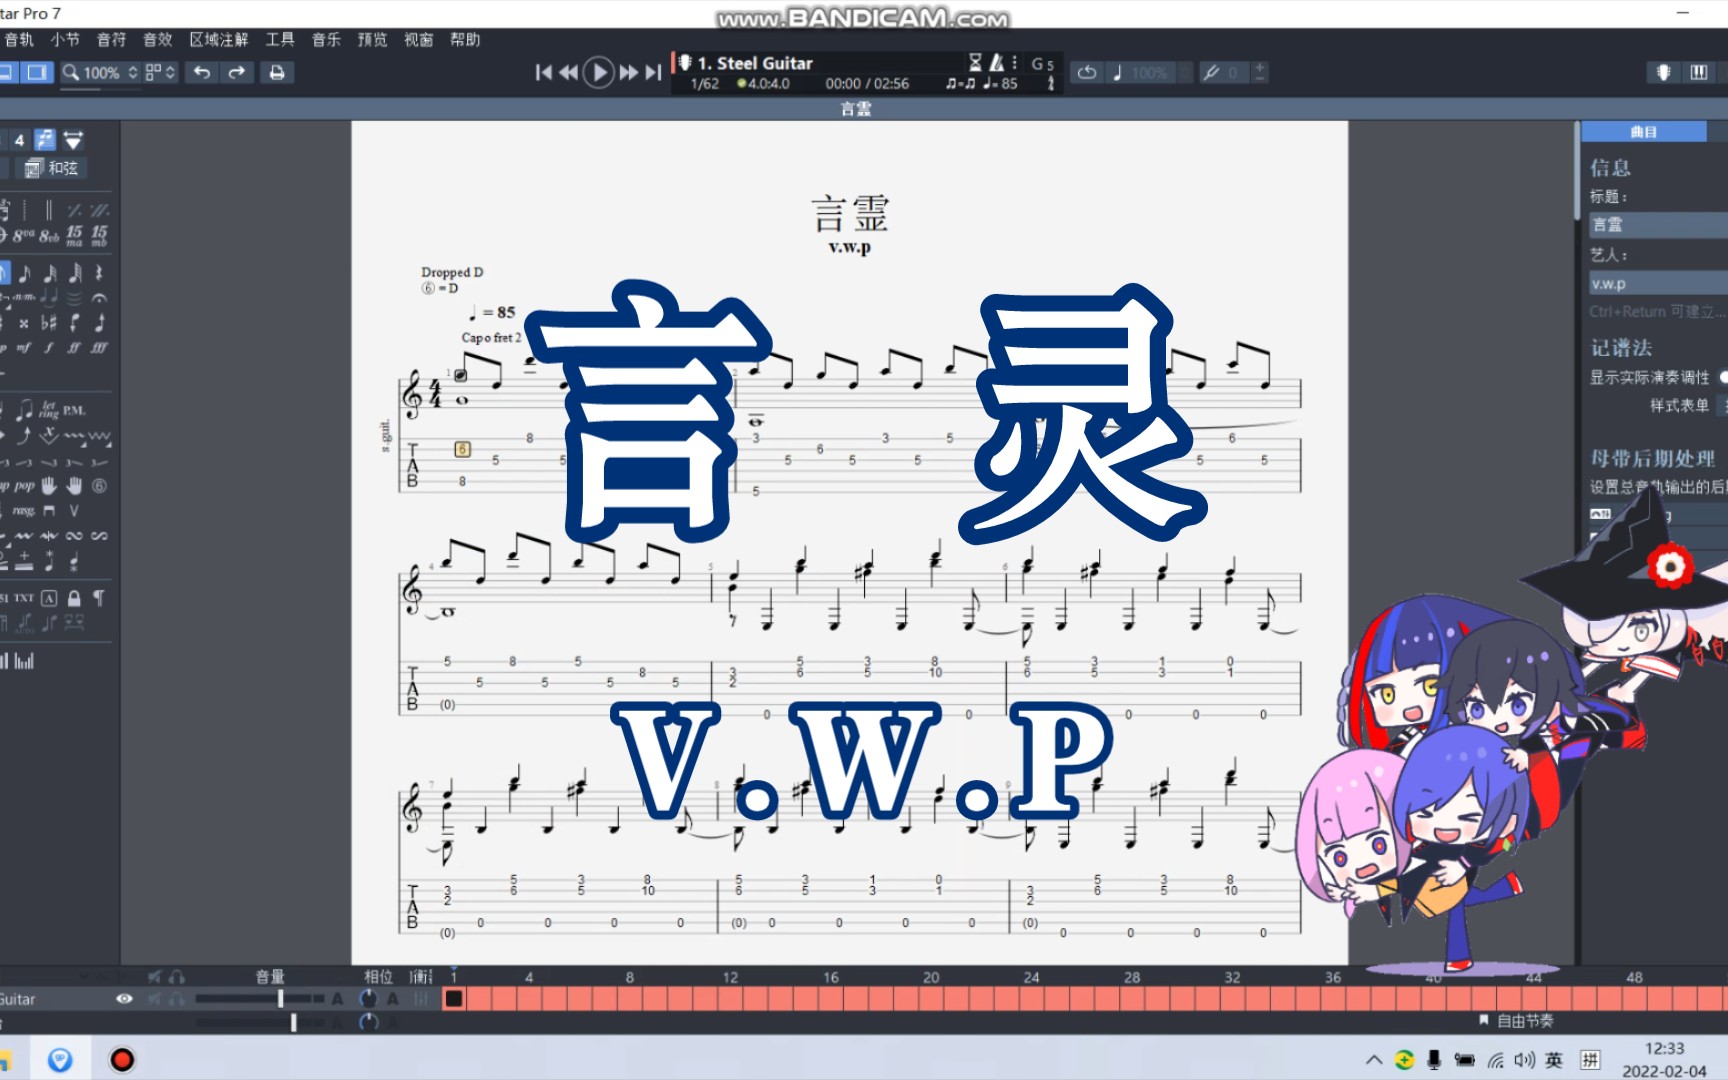This screenshot has width=1728, height=1080.
Task: Add palm mute (P.M.) effect
Action: [74, 410]
